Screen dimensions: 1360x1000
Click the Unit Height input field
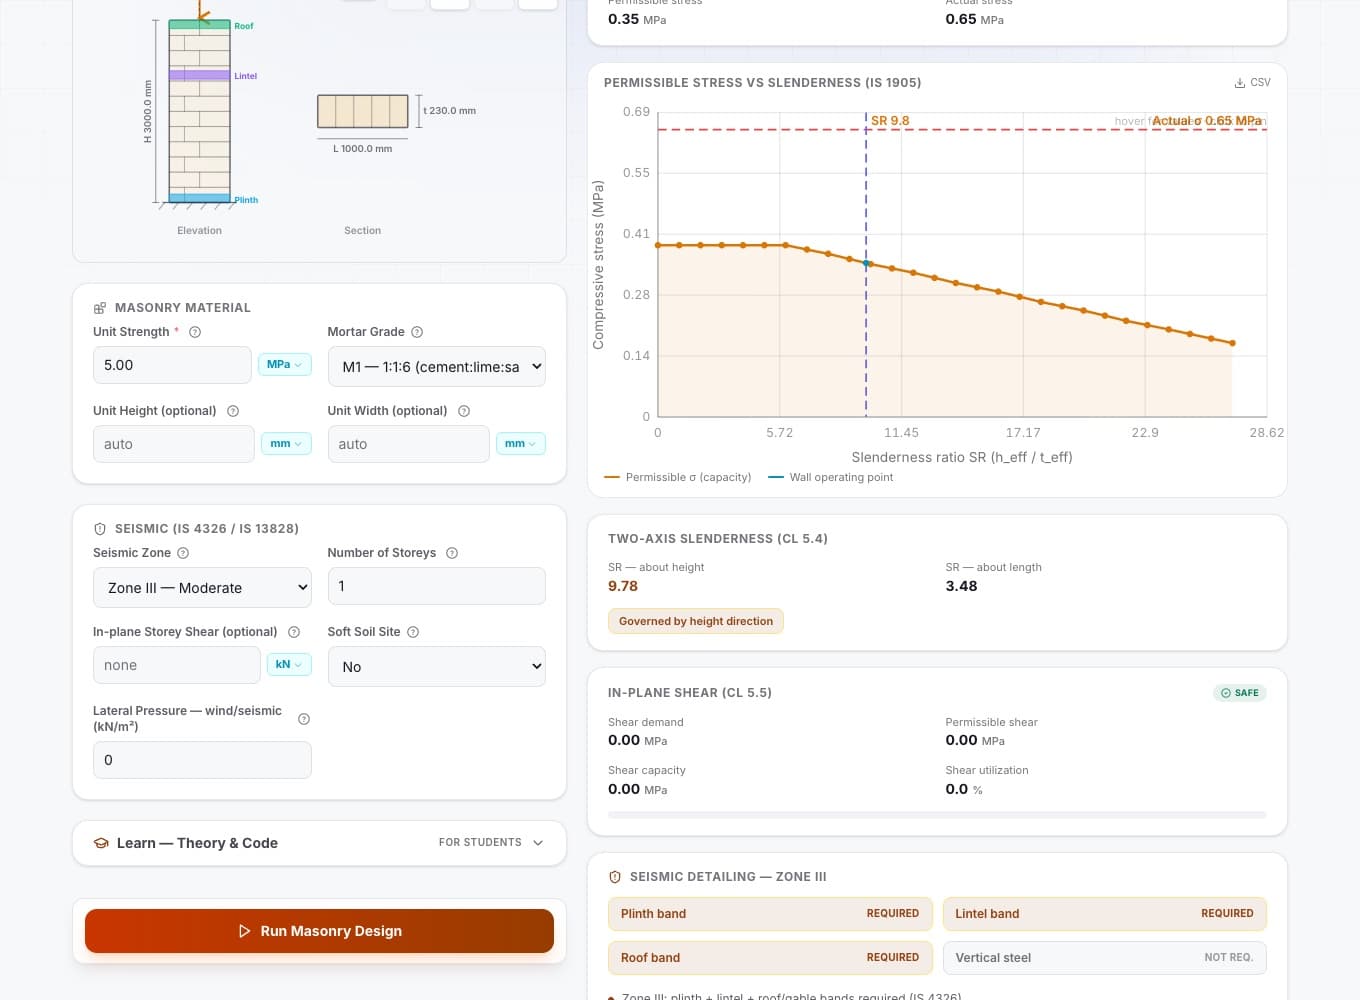(174, 444)
